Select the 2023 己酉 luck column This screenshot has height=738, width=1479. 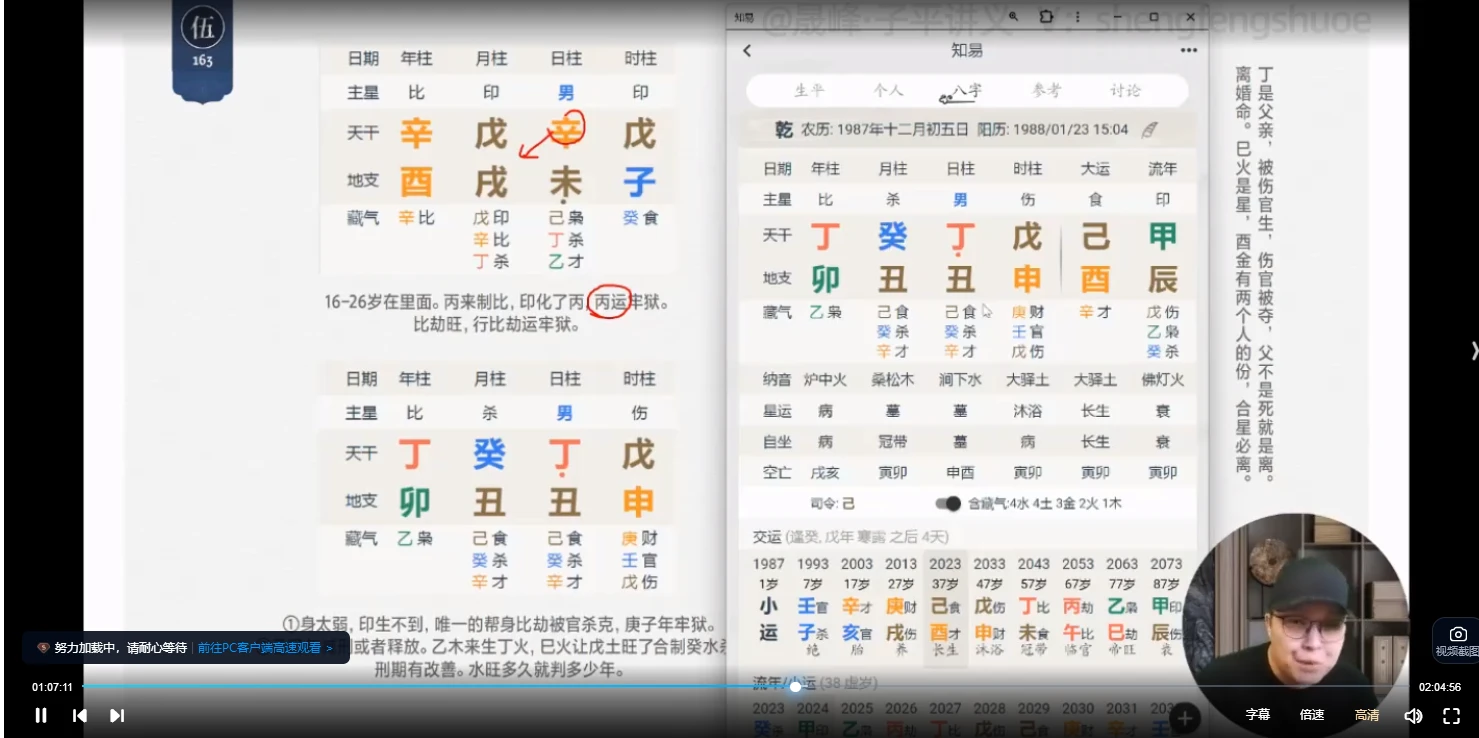click(x=945, y=608)
